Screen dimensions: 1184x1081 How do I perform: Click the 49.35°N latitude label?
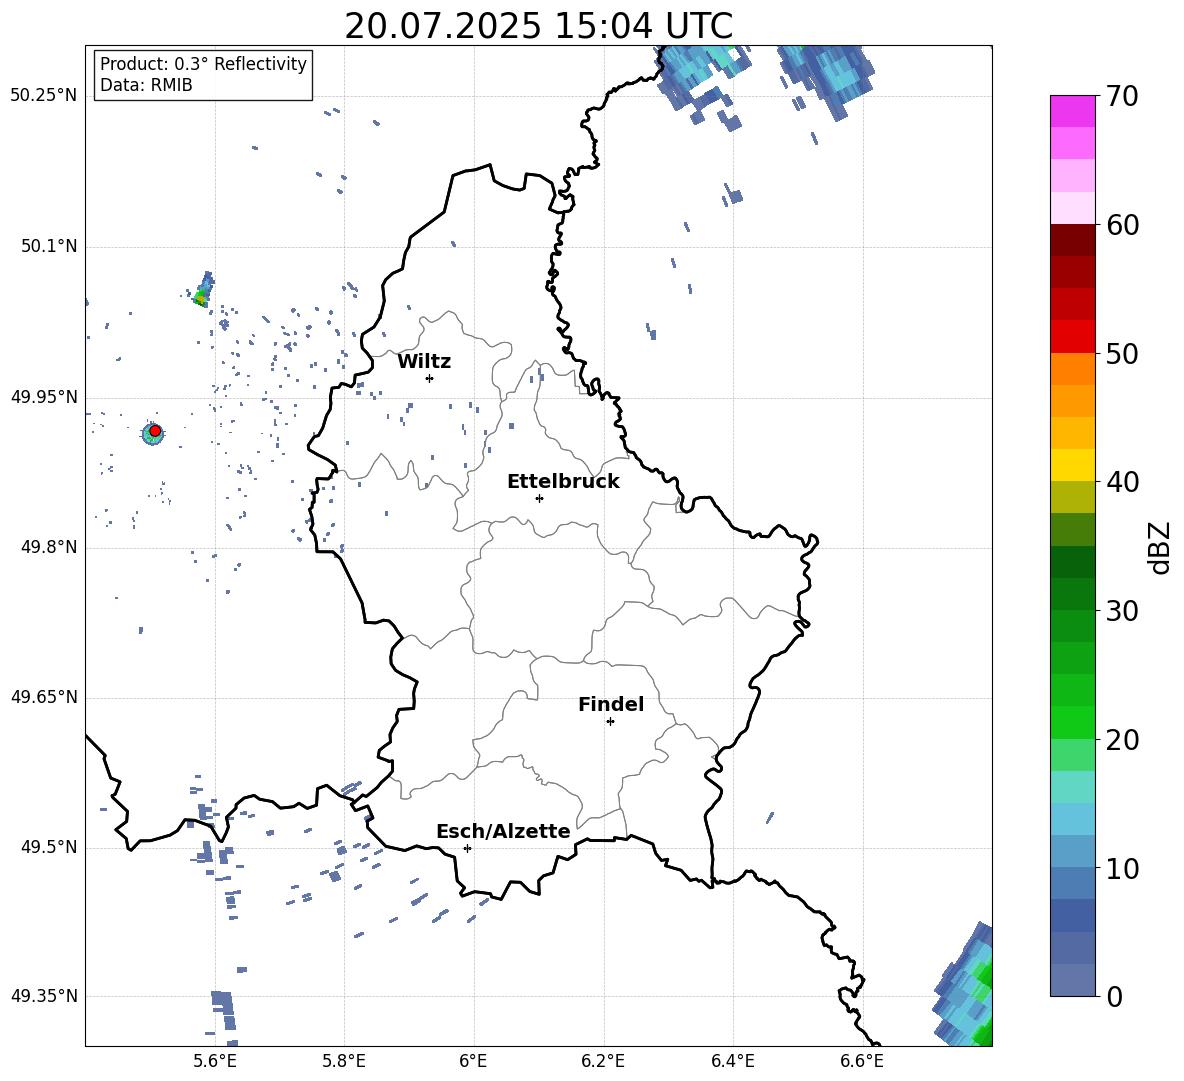pos(44,996)
